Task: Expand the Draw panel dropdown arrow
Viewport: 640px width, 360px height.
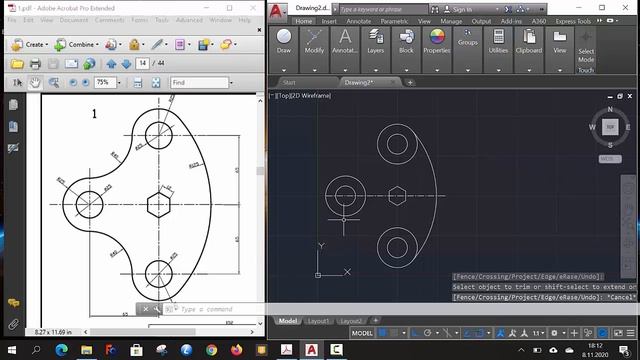Action: tap(284, 70)
